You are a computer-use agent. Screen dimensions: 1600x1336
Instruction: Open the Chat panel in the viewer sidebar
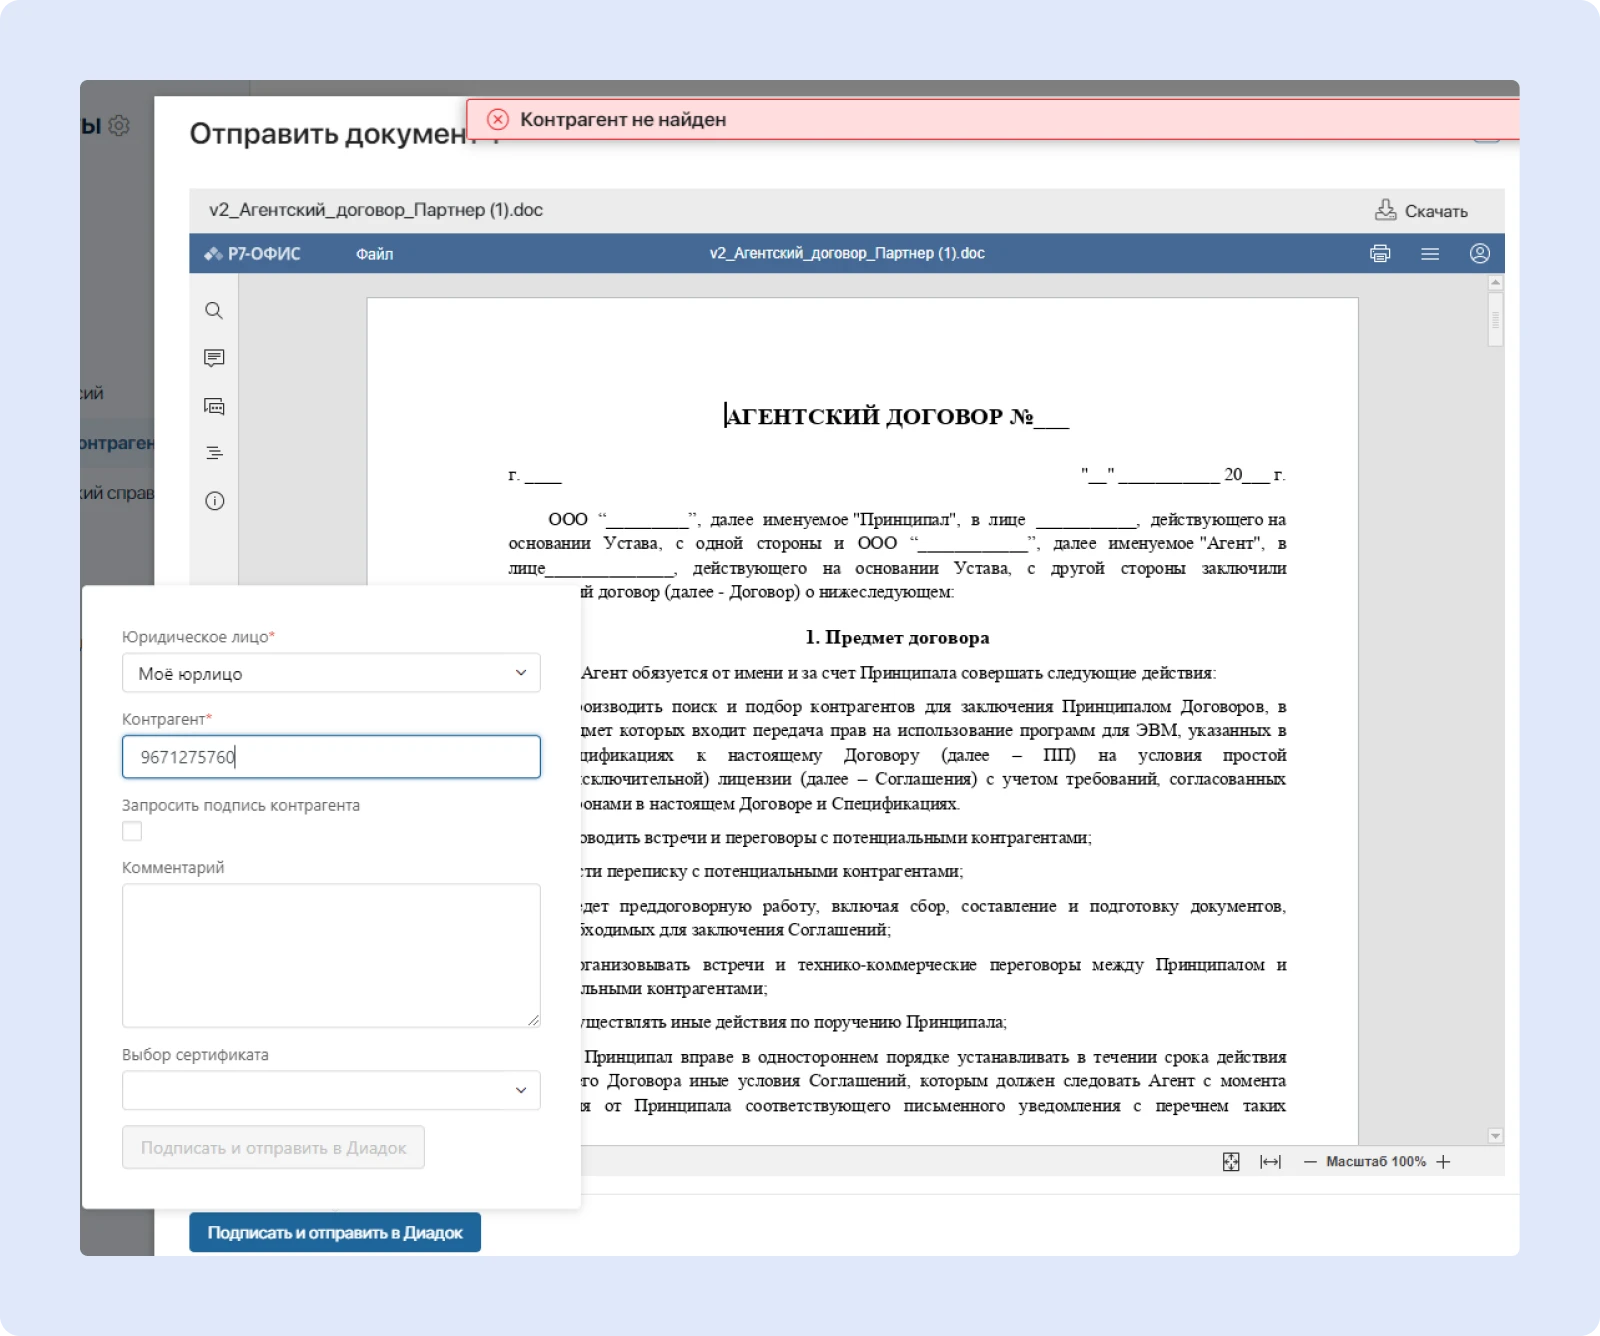click(214, 406)
